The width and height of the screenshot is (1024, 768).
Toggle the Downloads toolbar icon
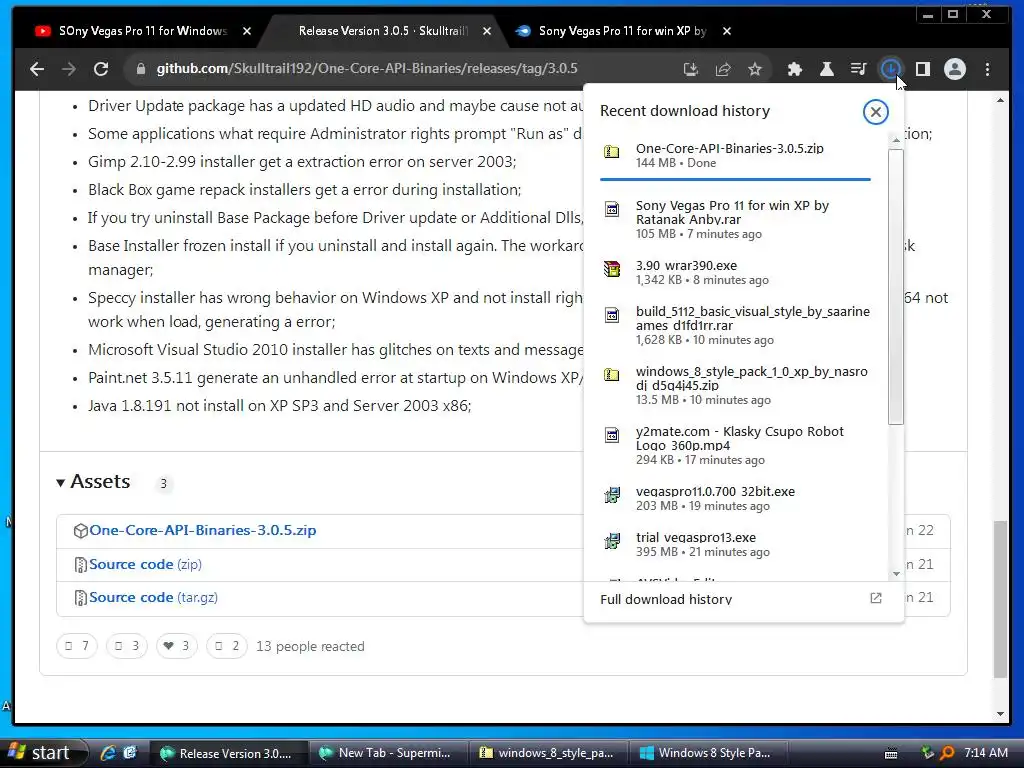891,69
